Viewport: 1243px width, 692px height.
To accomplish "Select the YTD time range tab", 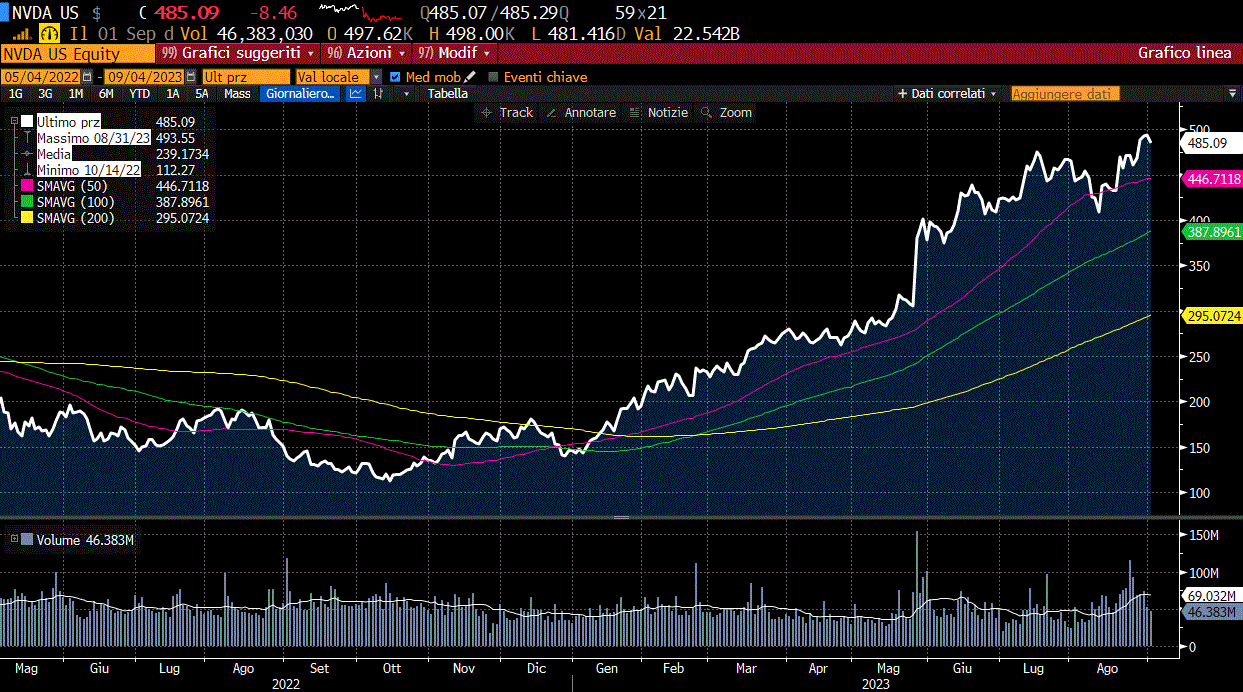I will [140, 94].
